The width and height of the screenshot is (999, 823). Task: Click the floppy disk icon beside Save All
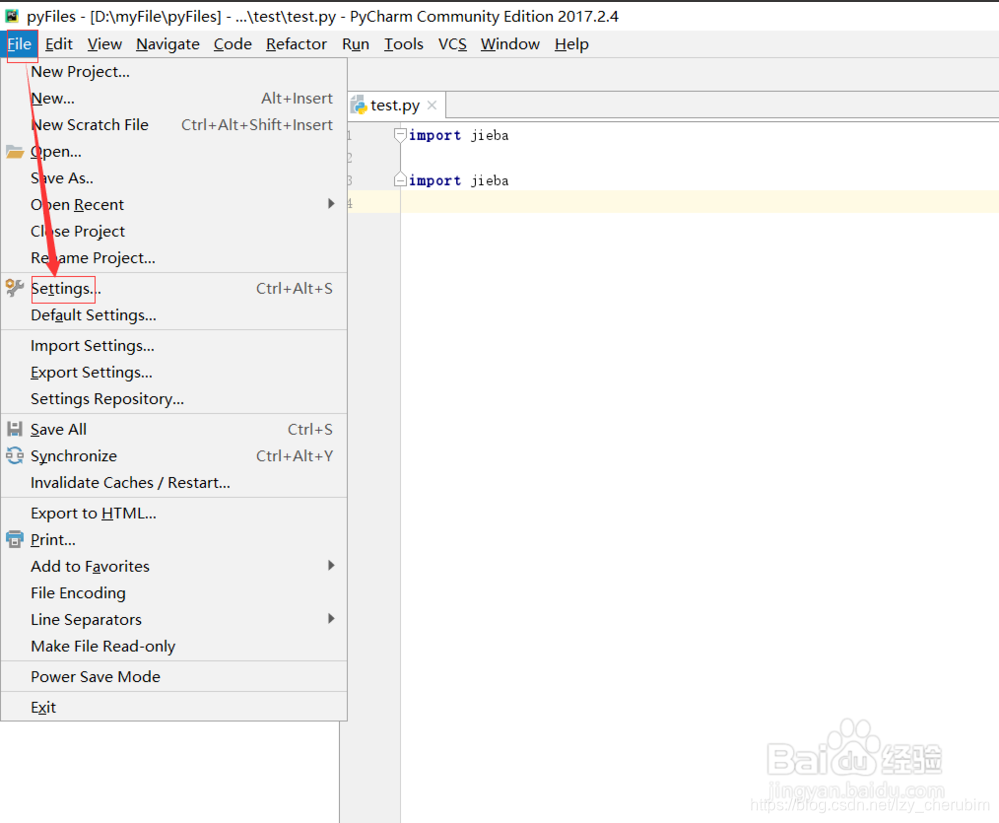pyautogui.click(x=15, y=429)
